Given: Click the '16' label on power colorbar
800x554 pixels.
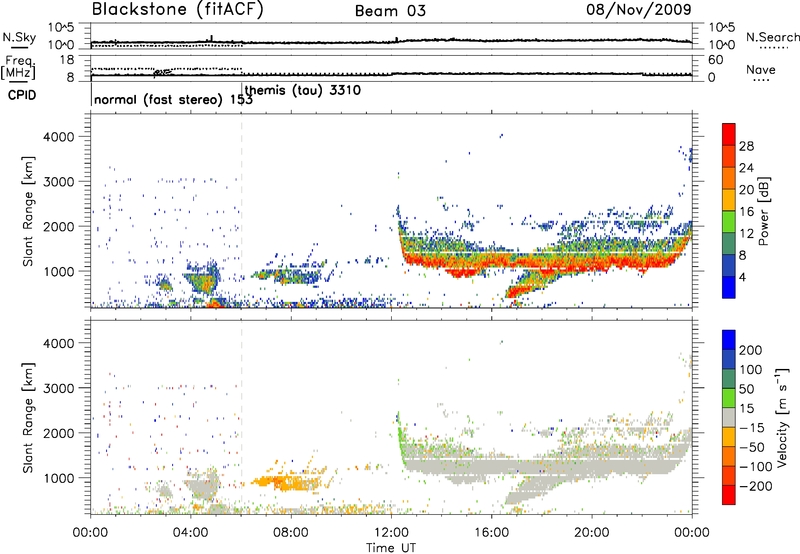Looking at the screenshot, I should tap(746, 212).
